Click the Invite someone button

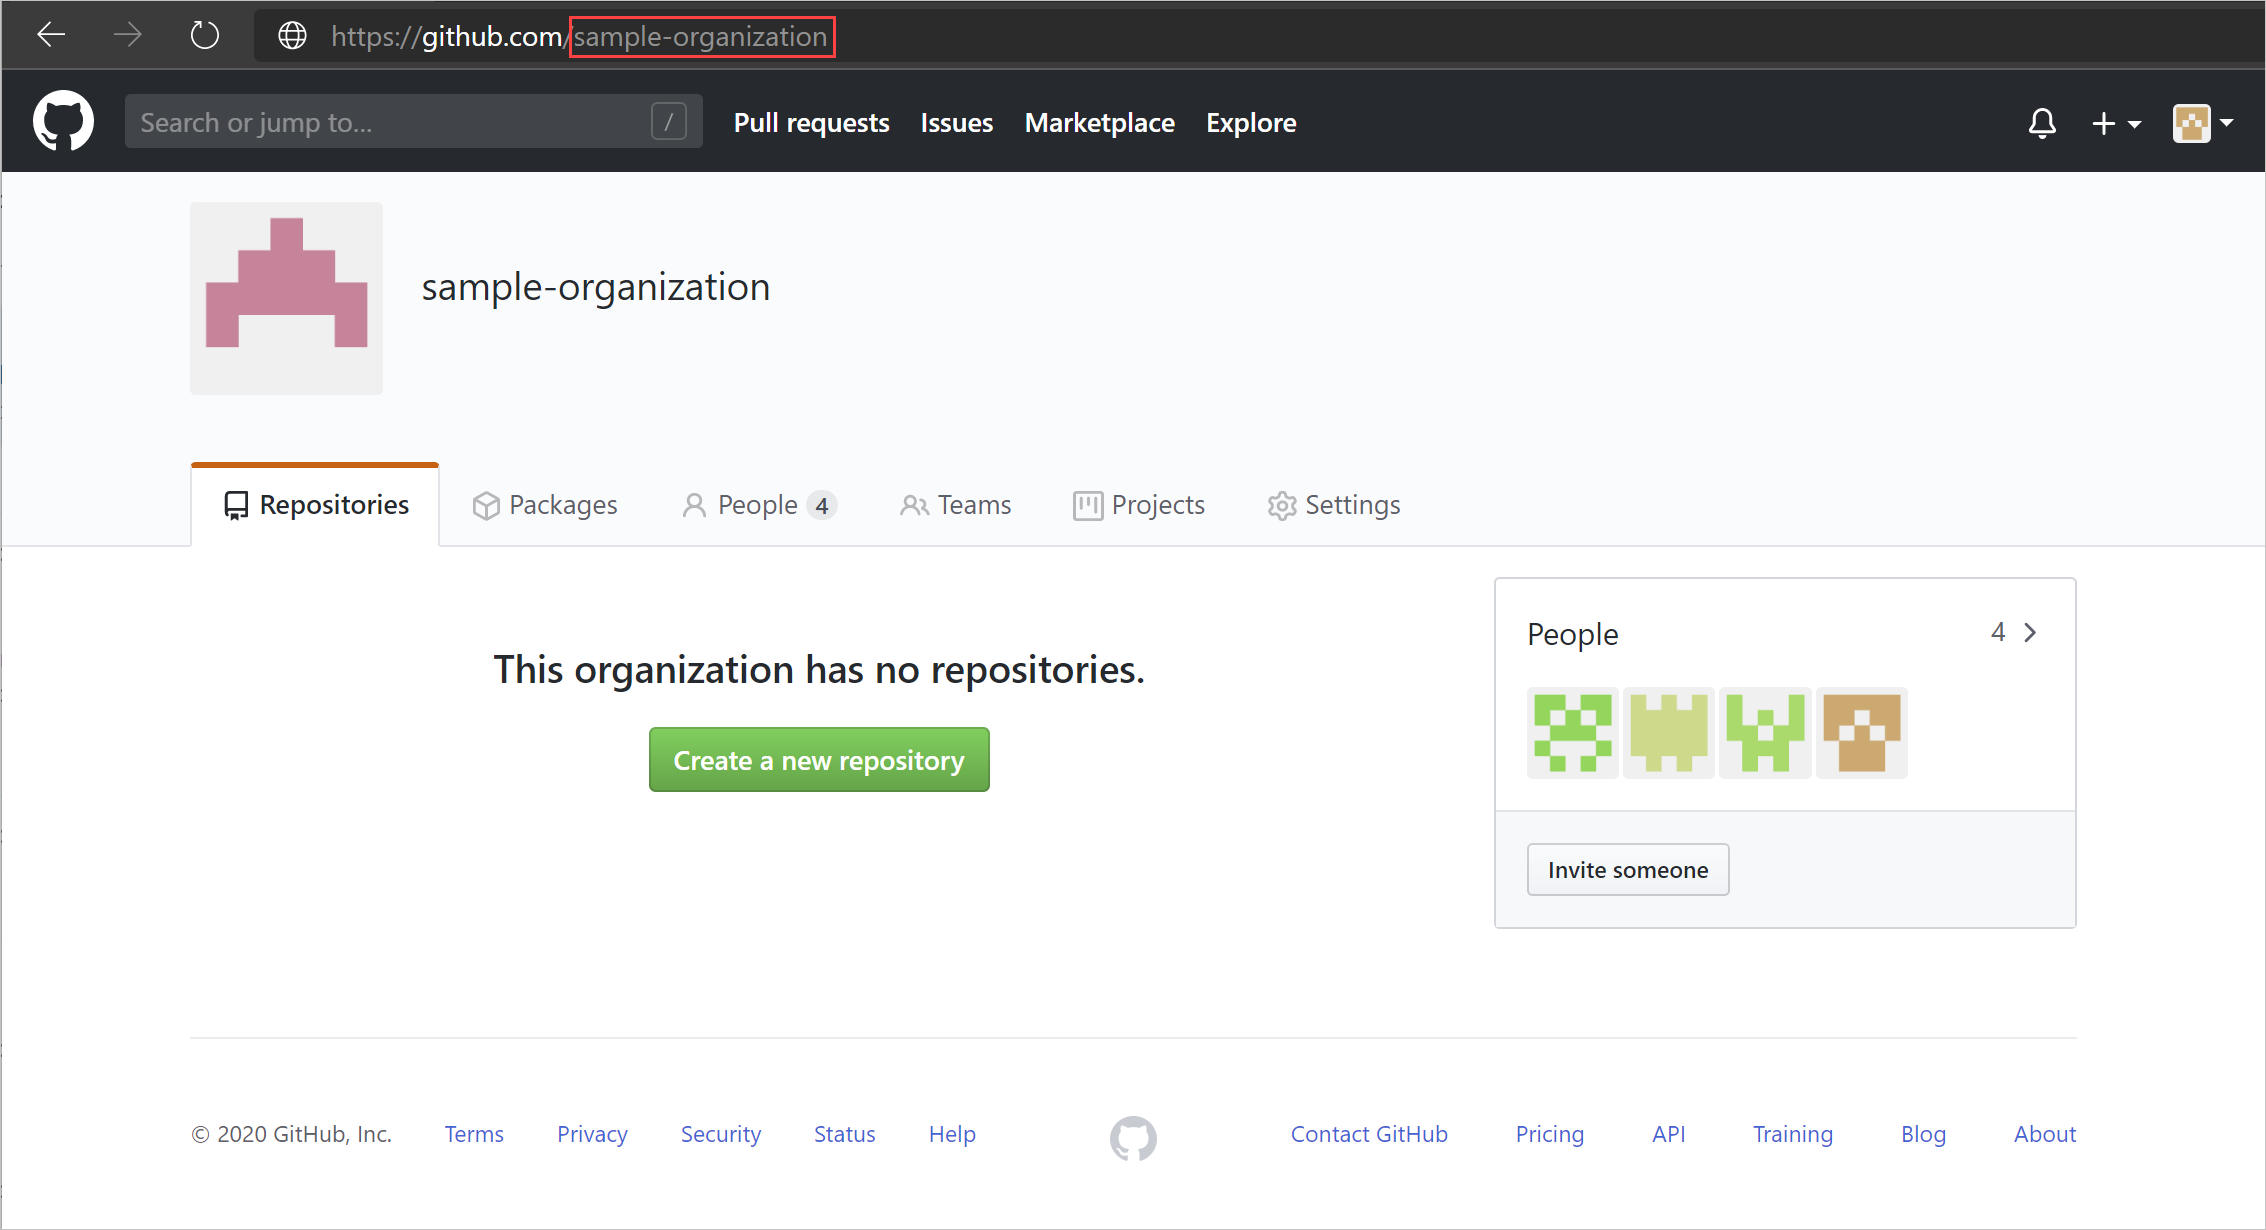click(1628, 868)
